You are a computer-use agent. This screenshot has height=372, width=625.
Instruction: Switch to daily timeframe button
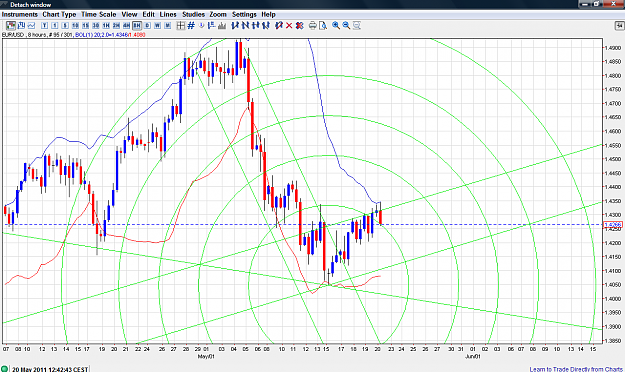[147, 26]
